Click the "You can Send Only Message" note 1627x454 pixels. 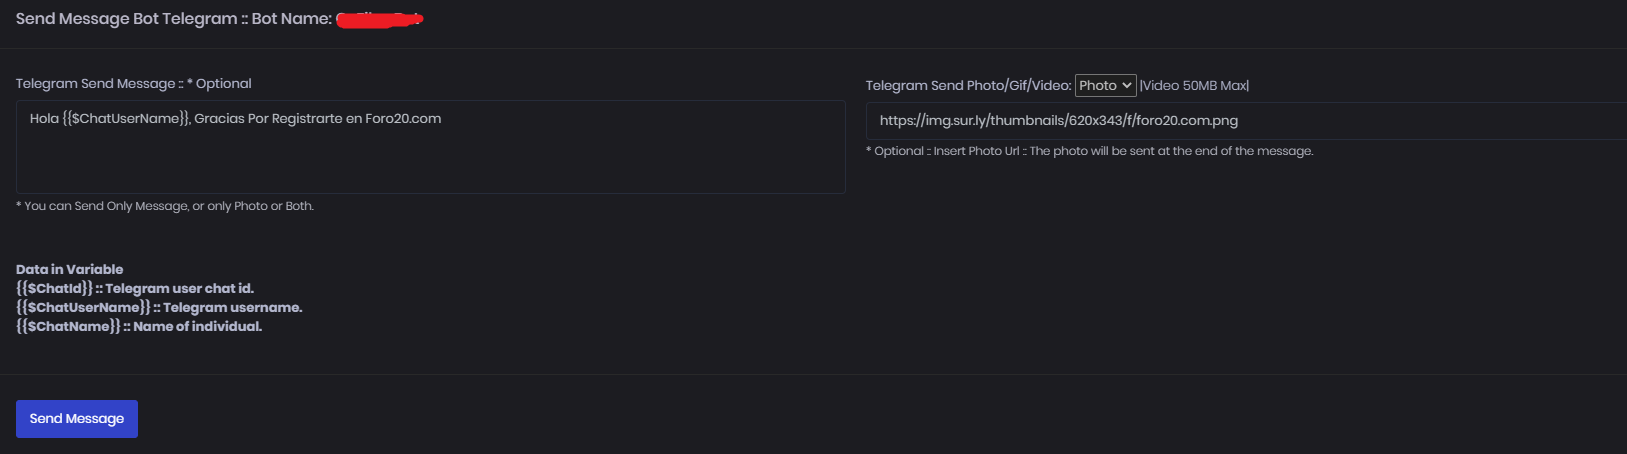point(165,207)
